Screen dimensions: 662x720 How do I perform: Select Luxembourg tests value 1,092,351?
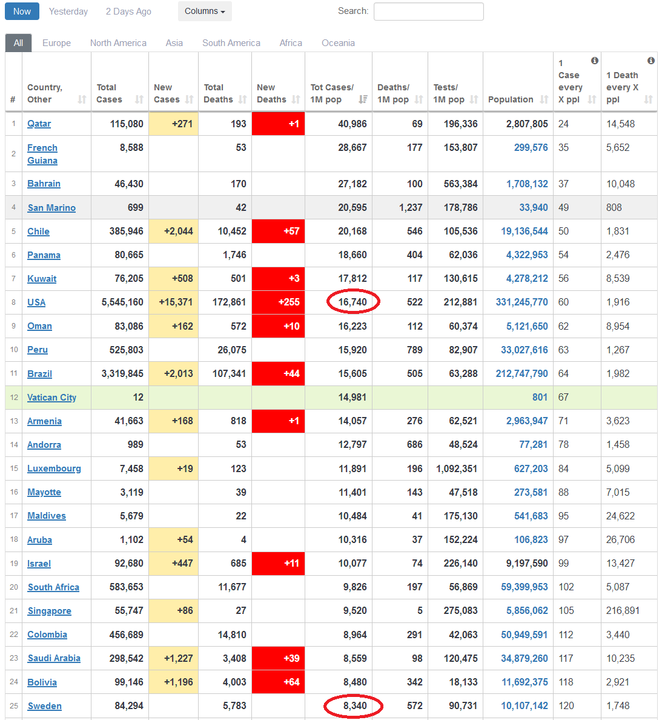(455, 468)
